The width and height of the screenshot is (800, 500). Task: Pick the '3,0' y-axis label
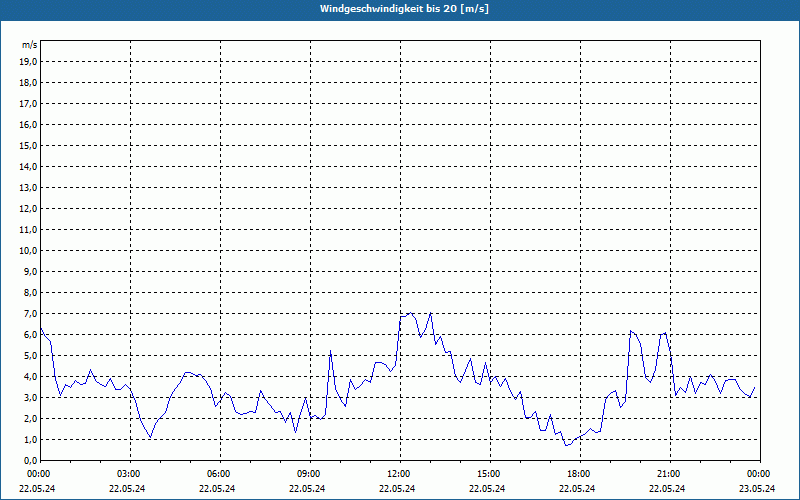pos(31,397)
